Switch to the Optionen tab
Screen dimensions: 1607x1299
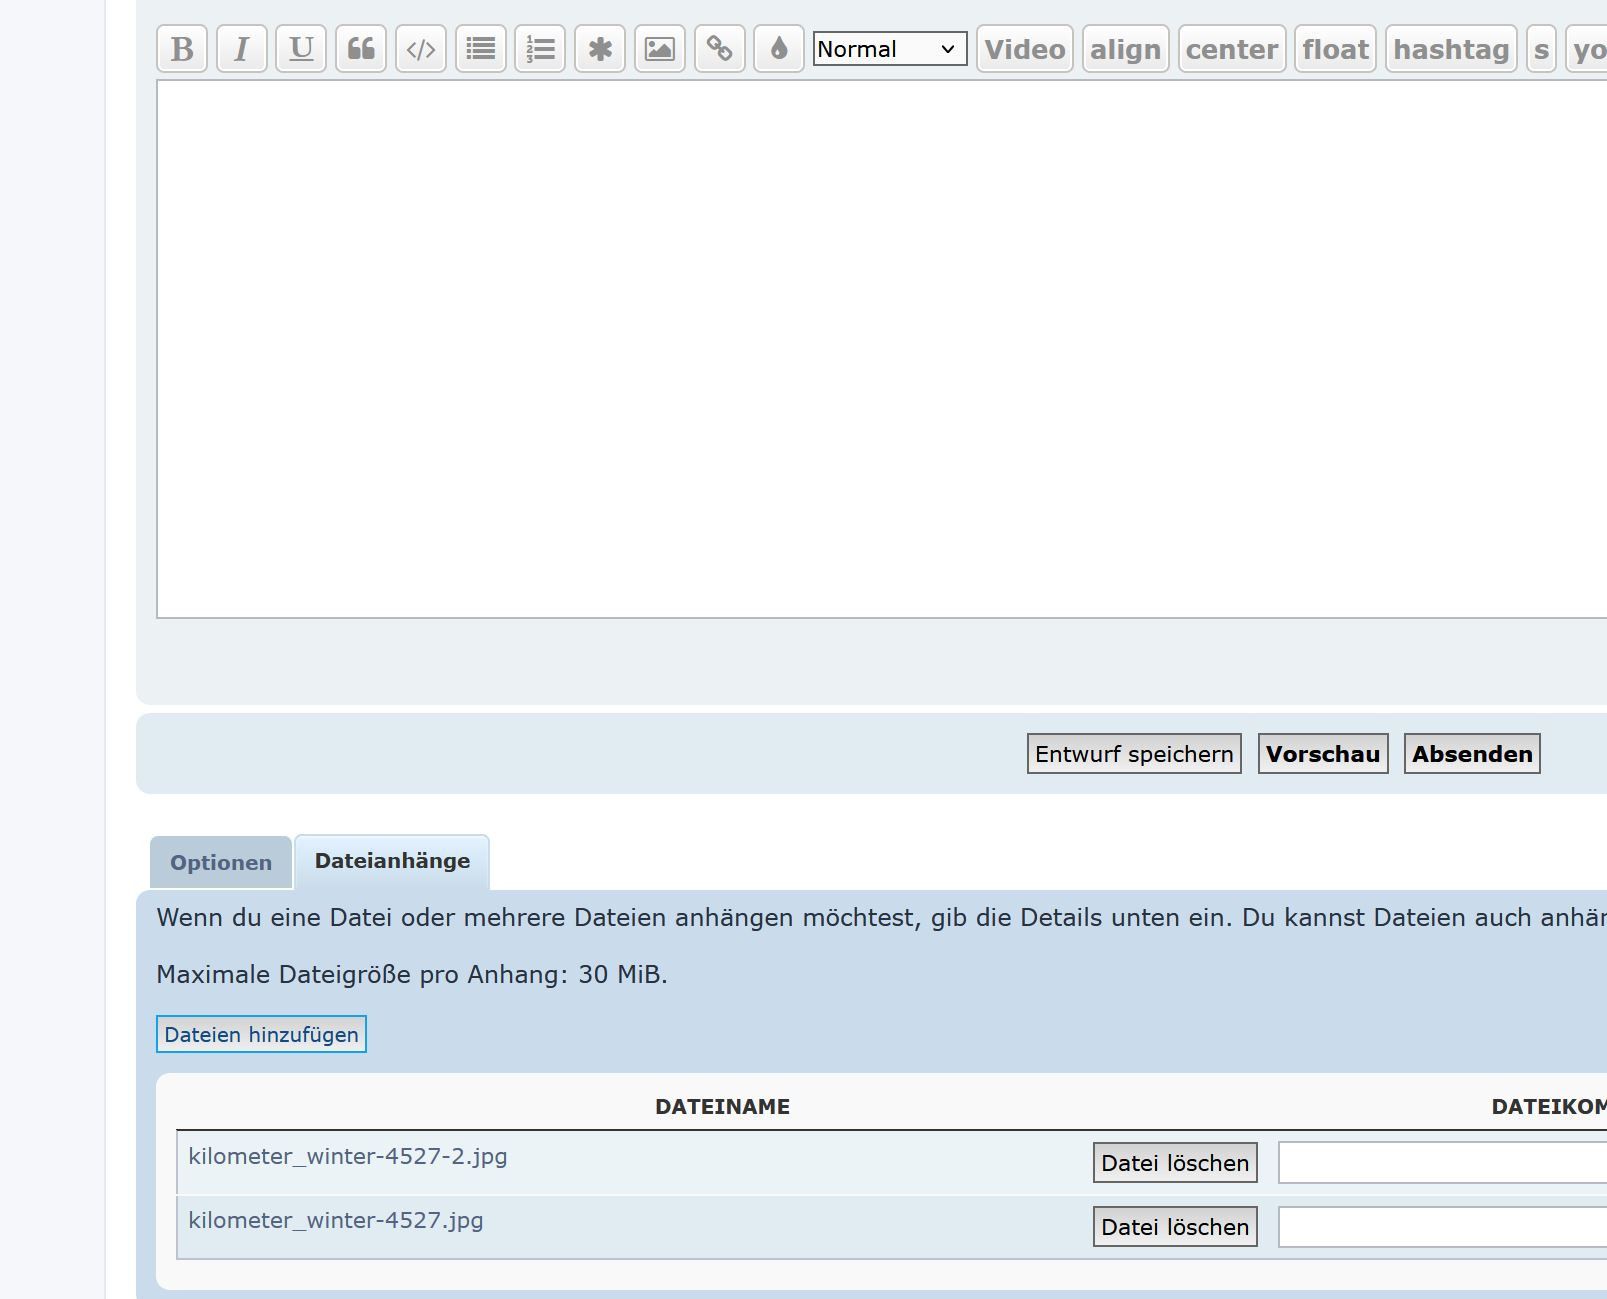coord(221,862)
